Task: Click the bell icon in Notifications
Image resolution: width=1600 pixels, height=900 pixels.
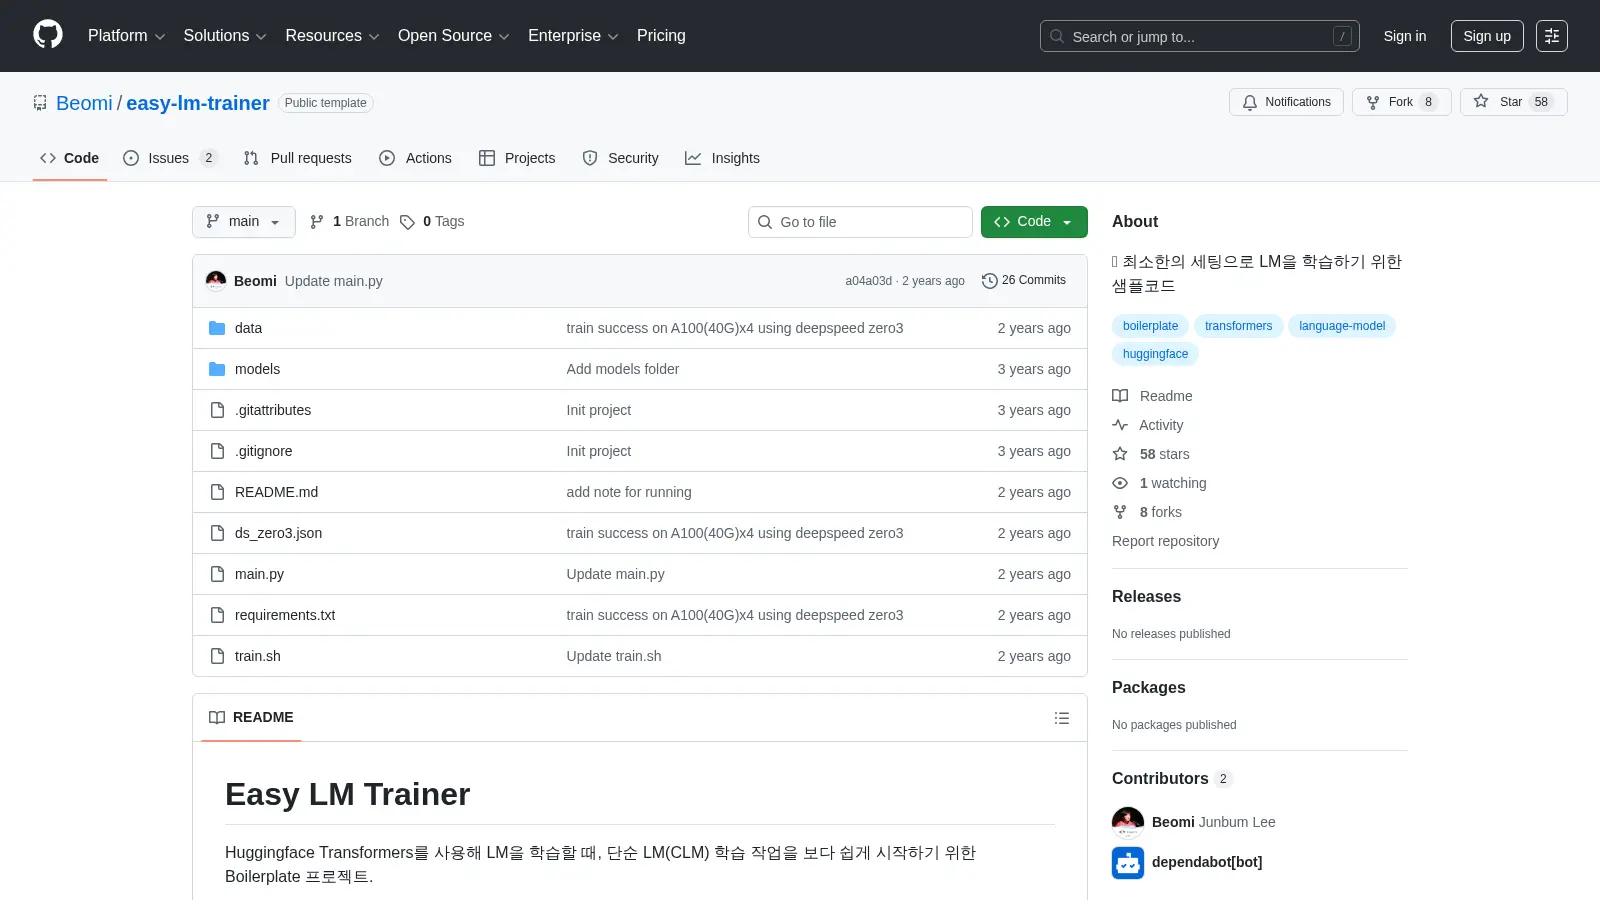Action: click(x=1250, y=102)
